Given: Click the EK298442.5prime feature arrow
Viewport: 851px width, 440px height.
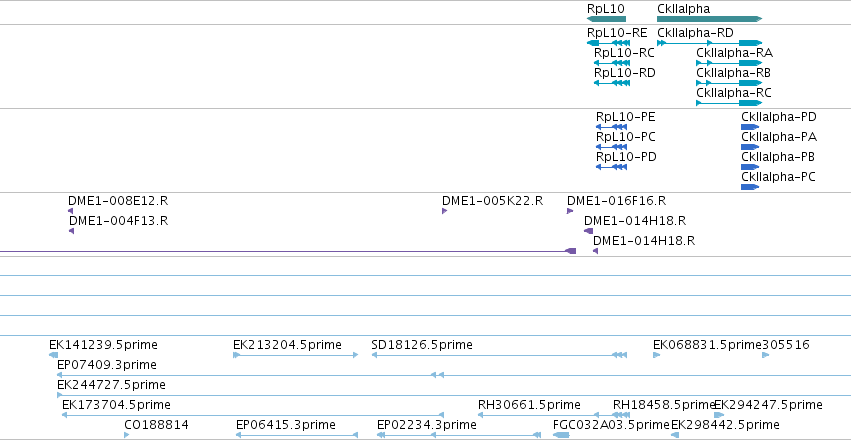Looking at the screenshot, I should pos(675,435).
